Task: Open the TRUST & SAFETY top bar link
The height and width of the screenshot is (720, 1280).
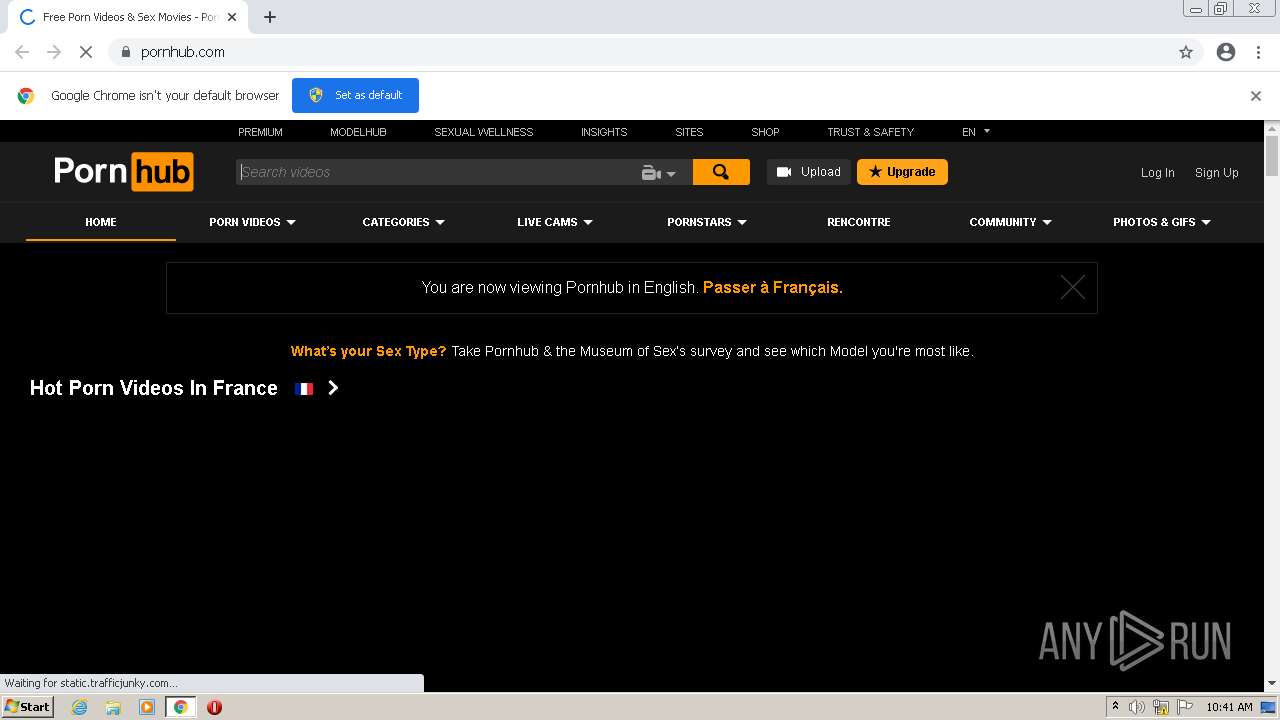Action: tap(870, 132)
